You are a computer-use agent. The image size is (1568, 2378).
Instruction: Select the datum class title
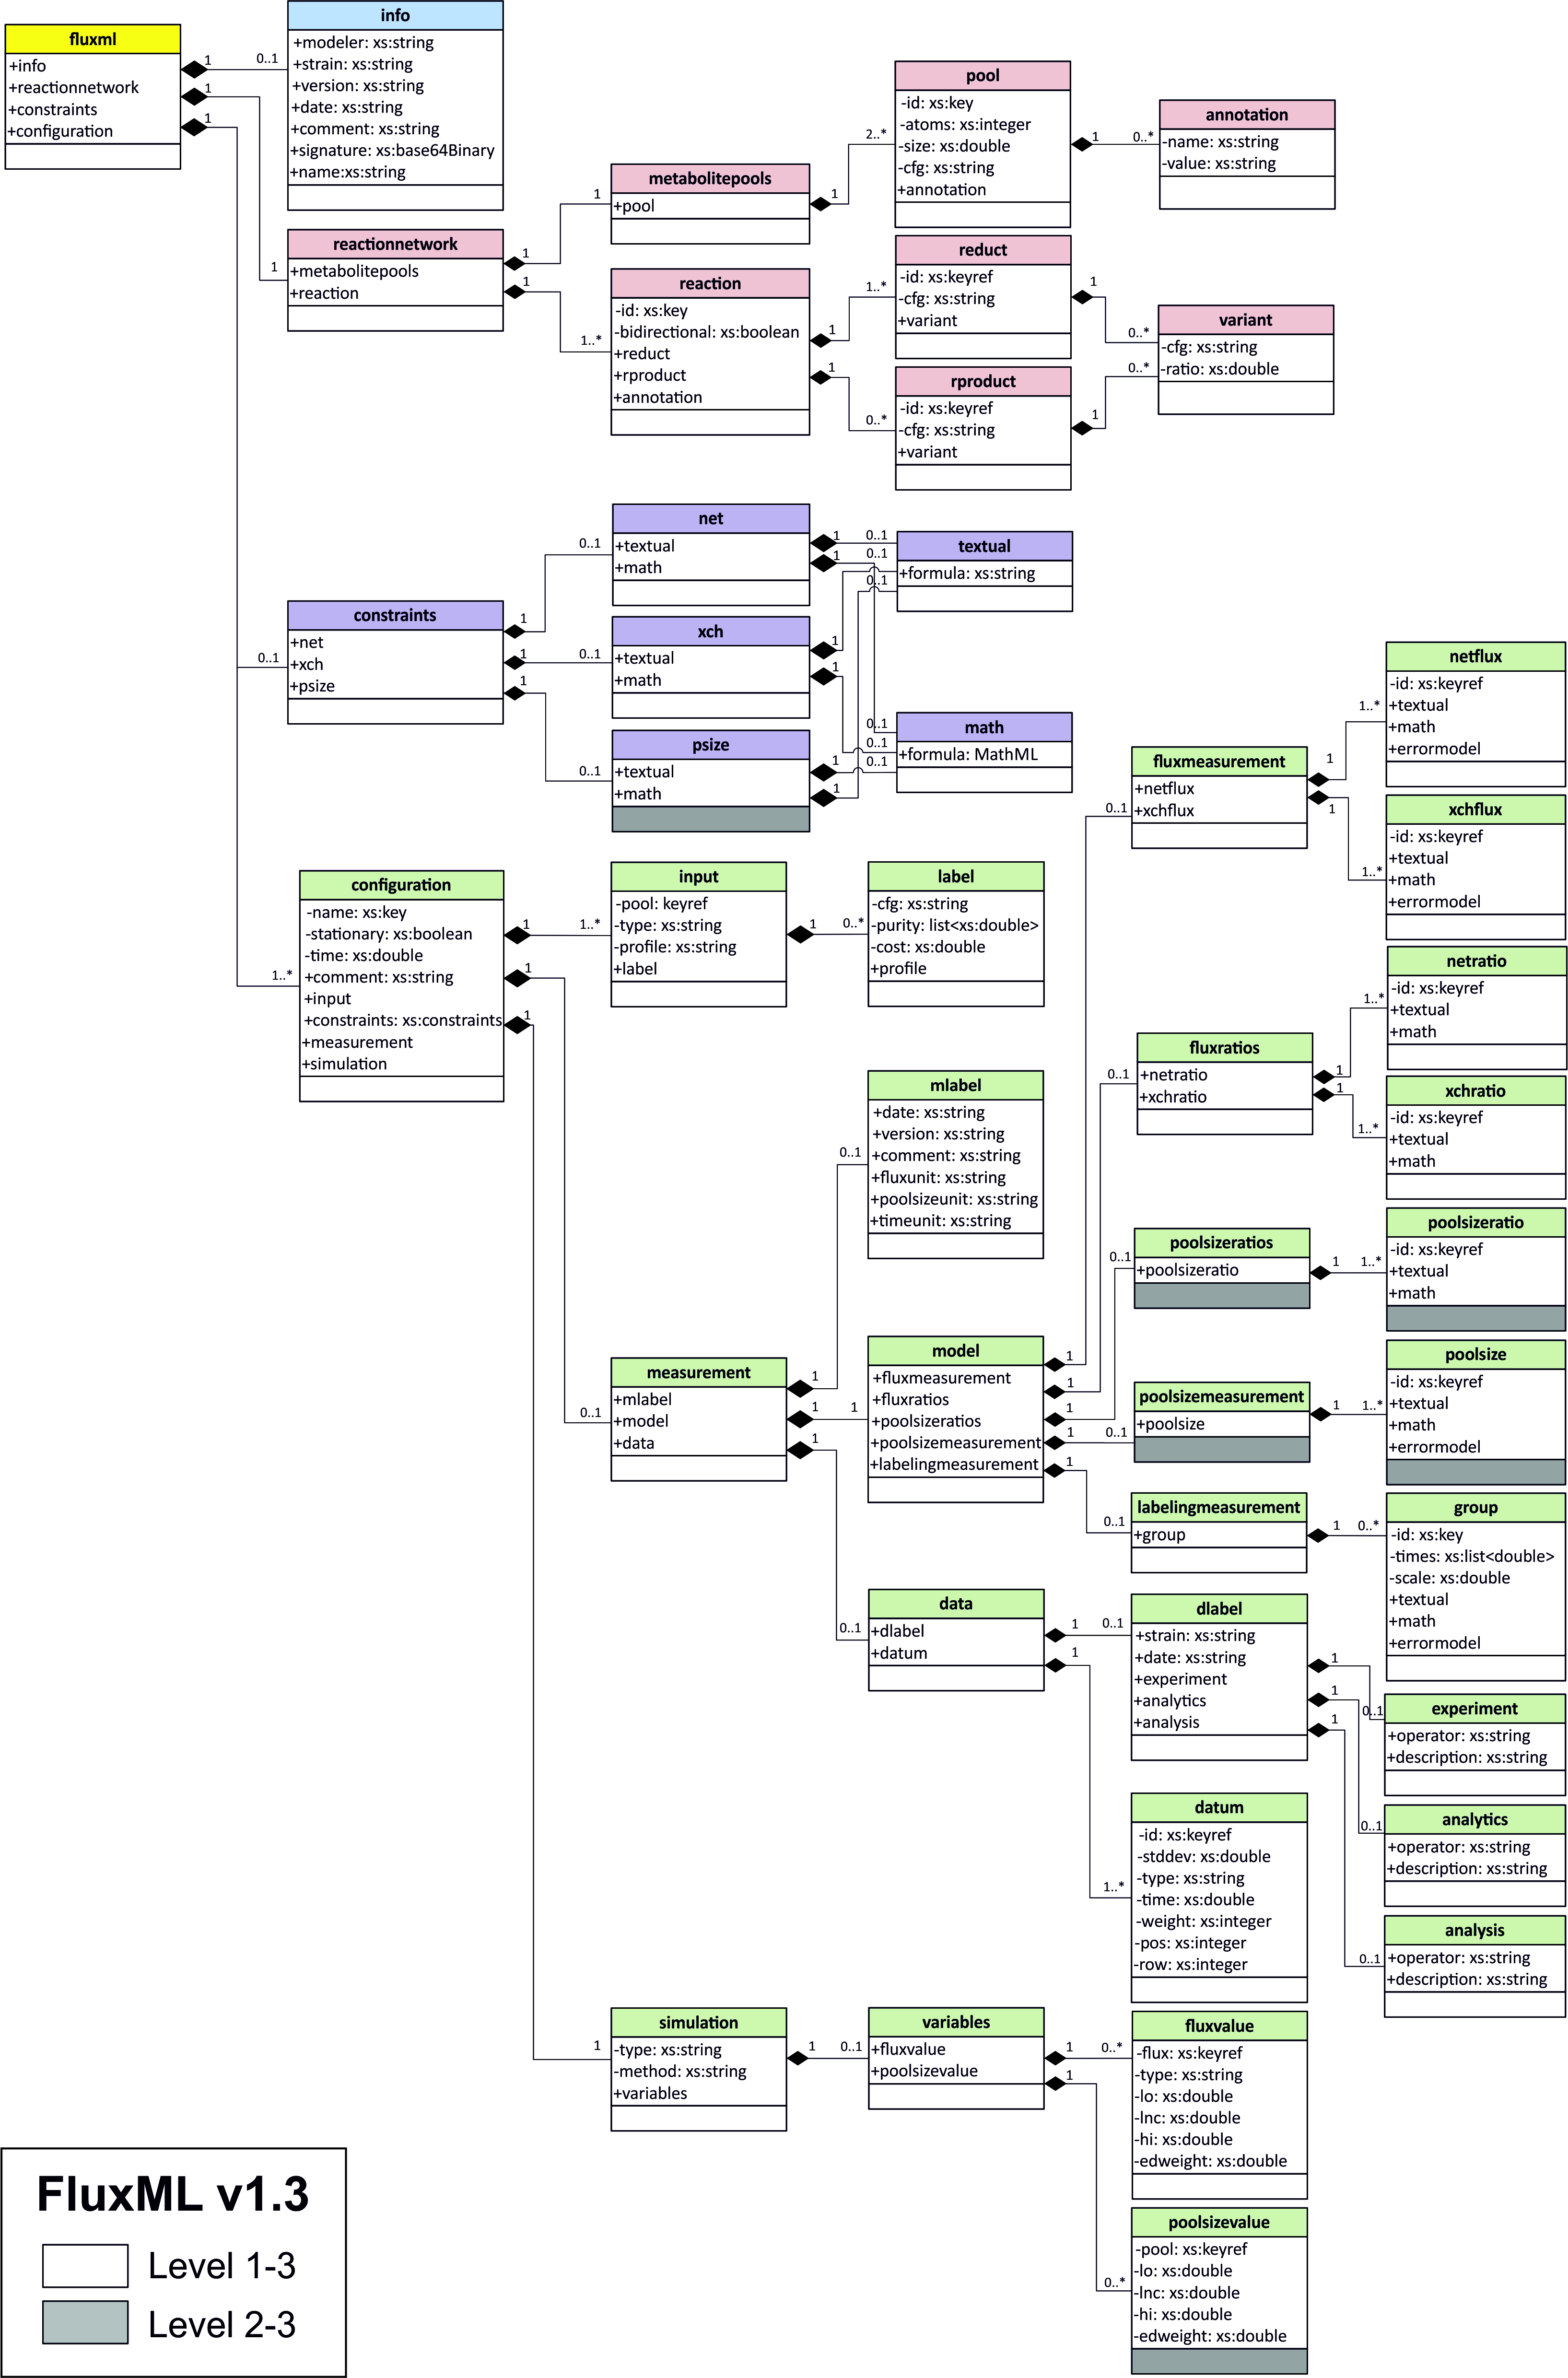(1219, 1807)
